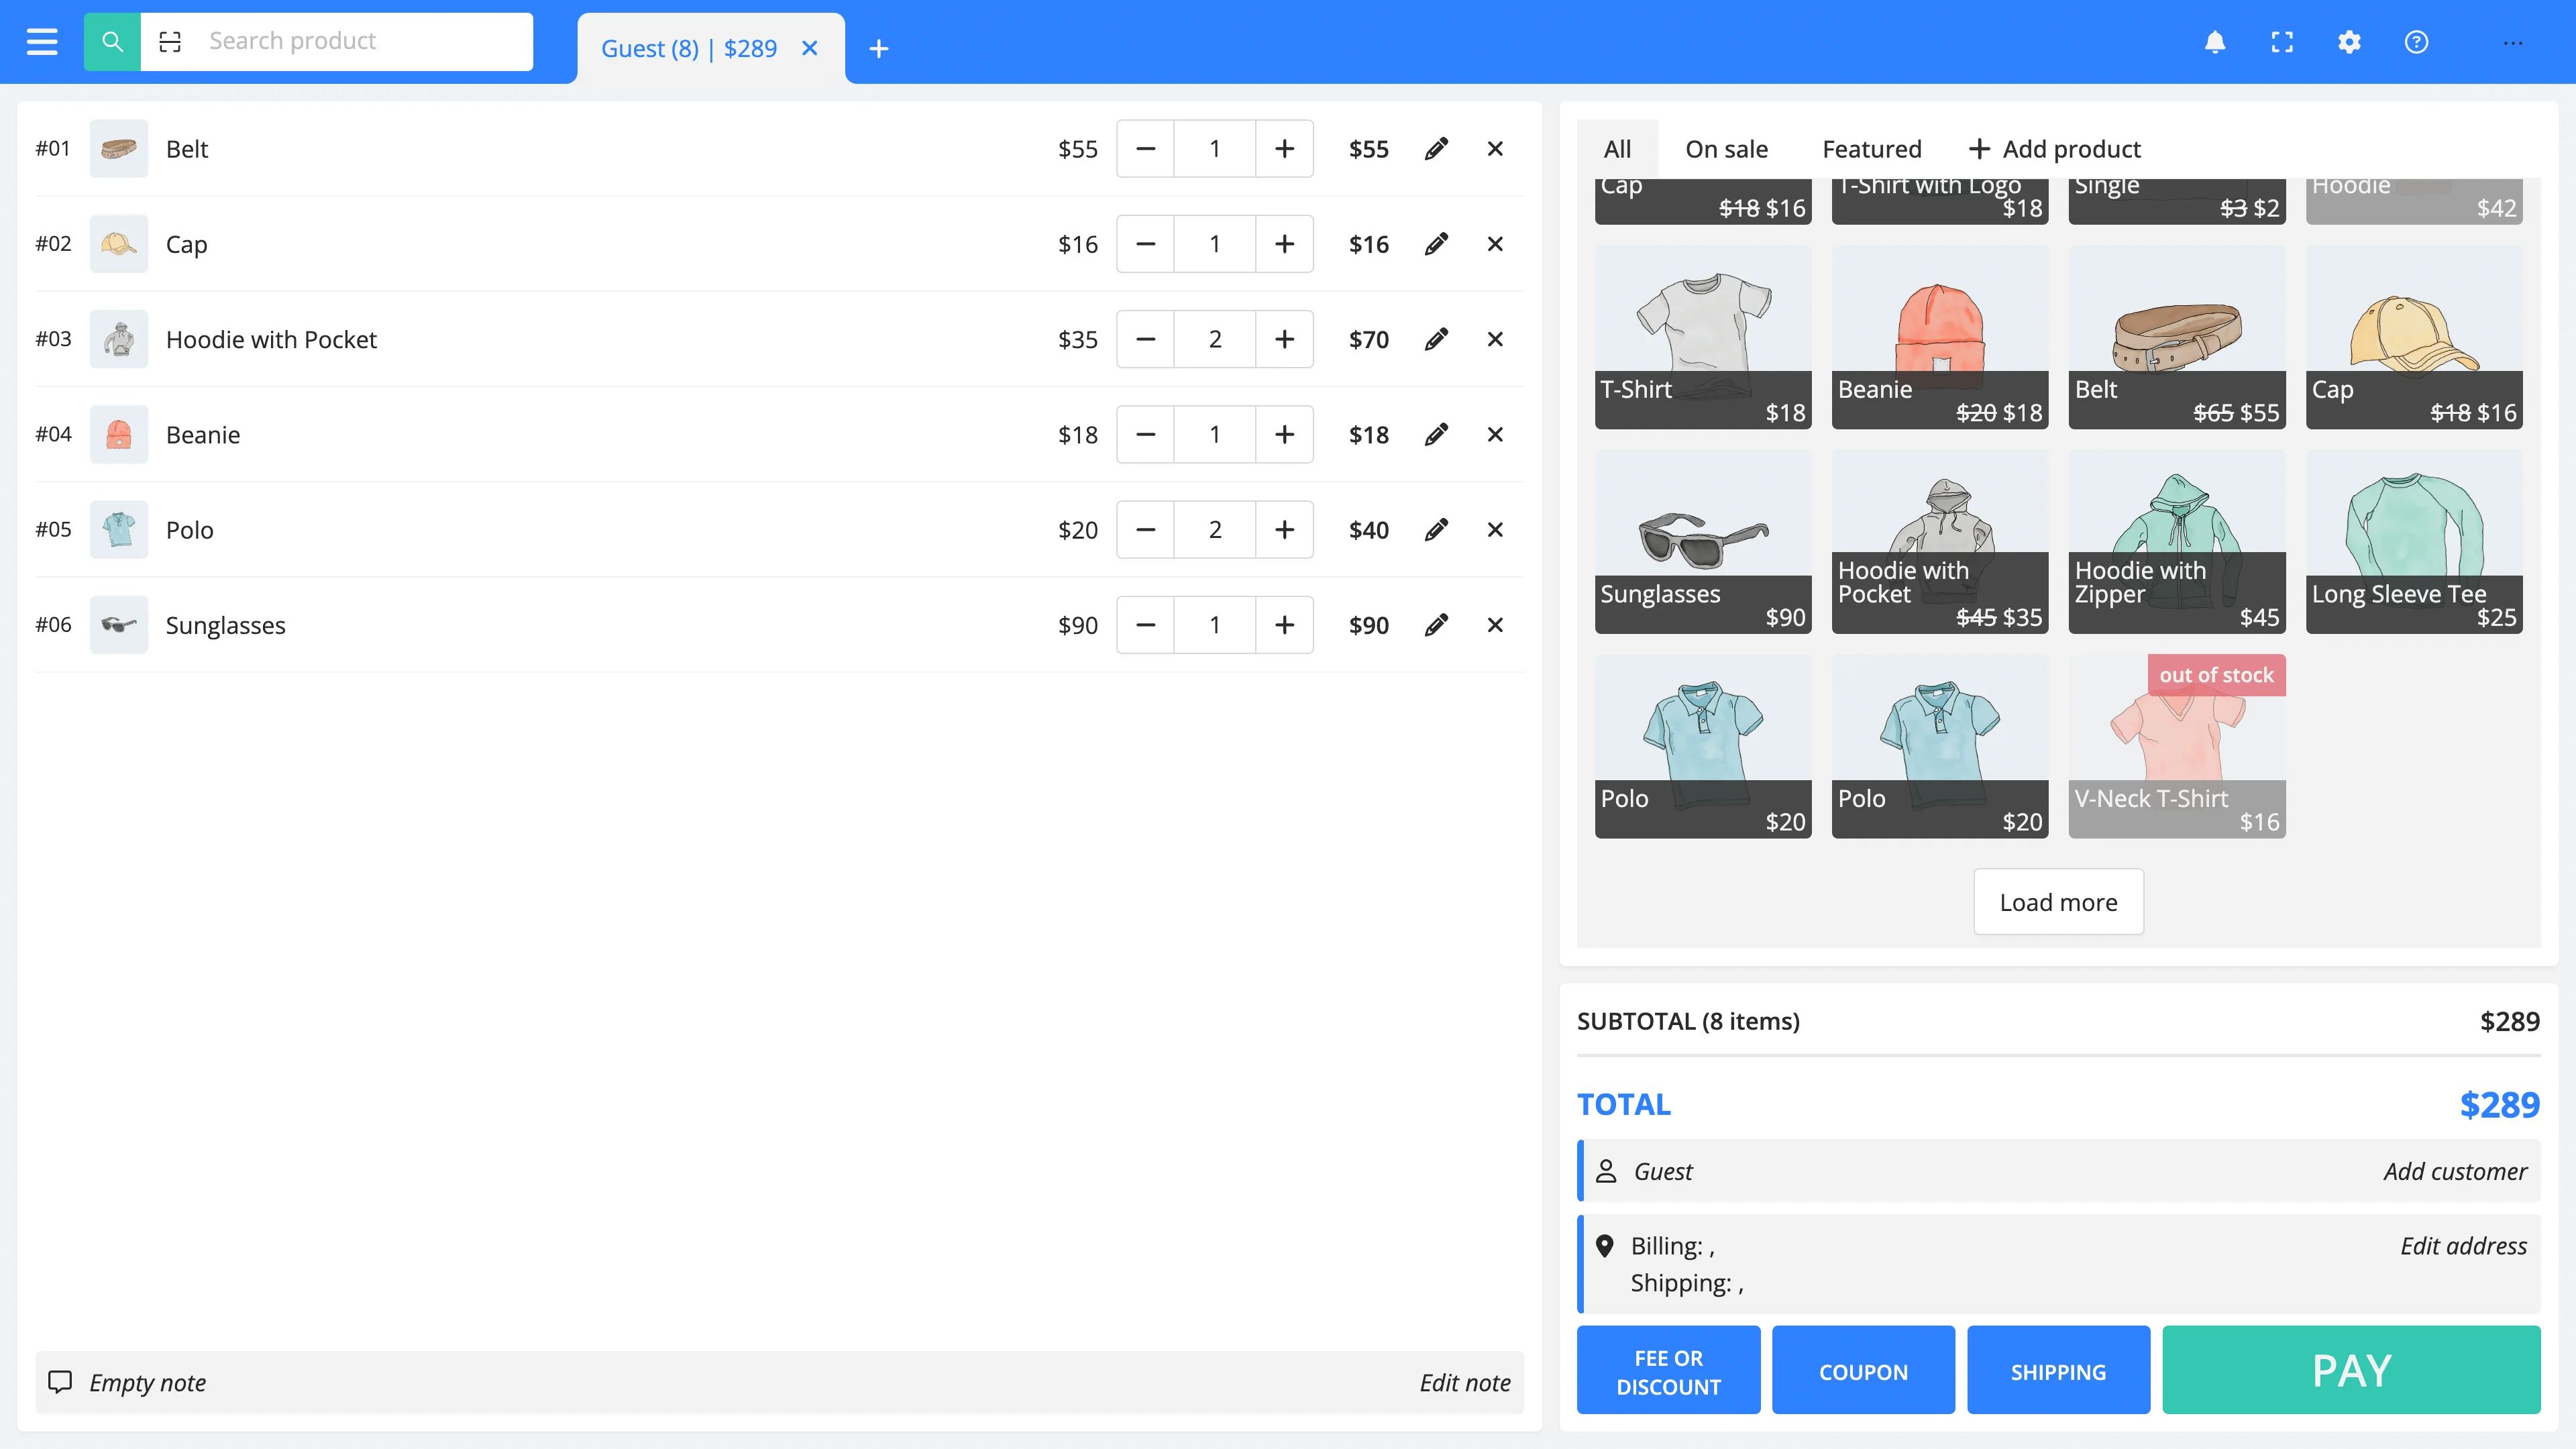Screen dimensions: 2576x1449
Task: Click the Search product input field
Action: [360, 42]
